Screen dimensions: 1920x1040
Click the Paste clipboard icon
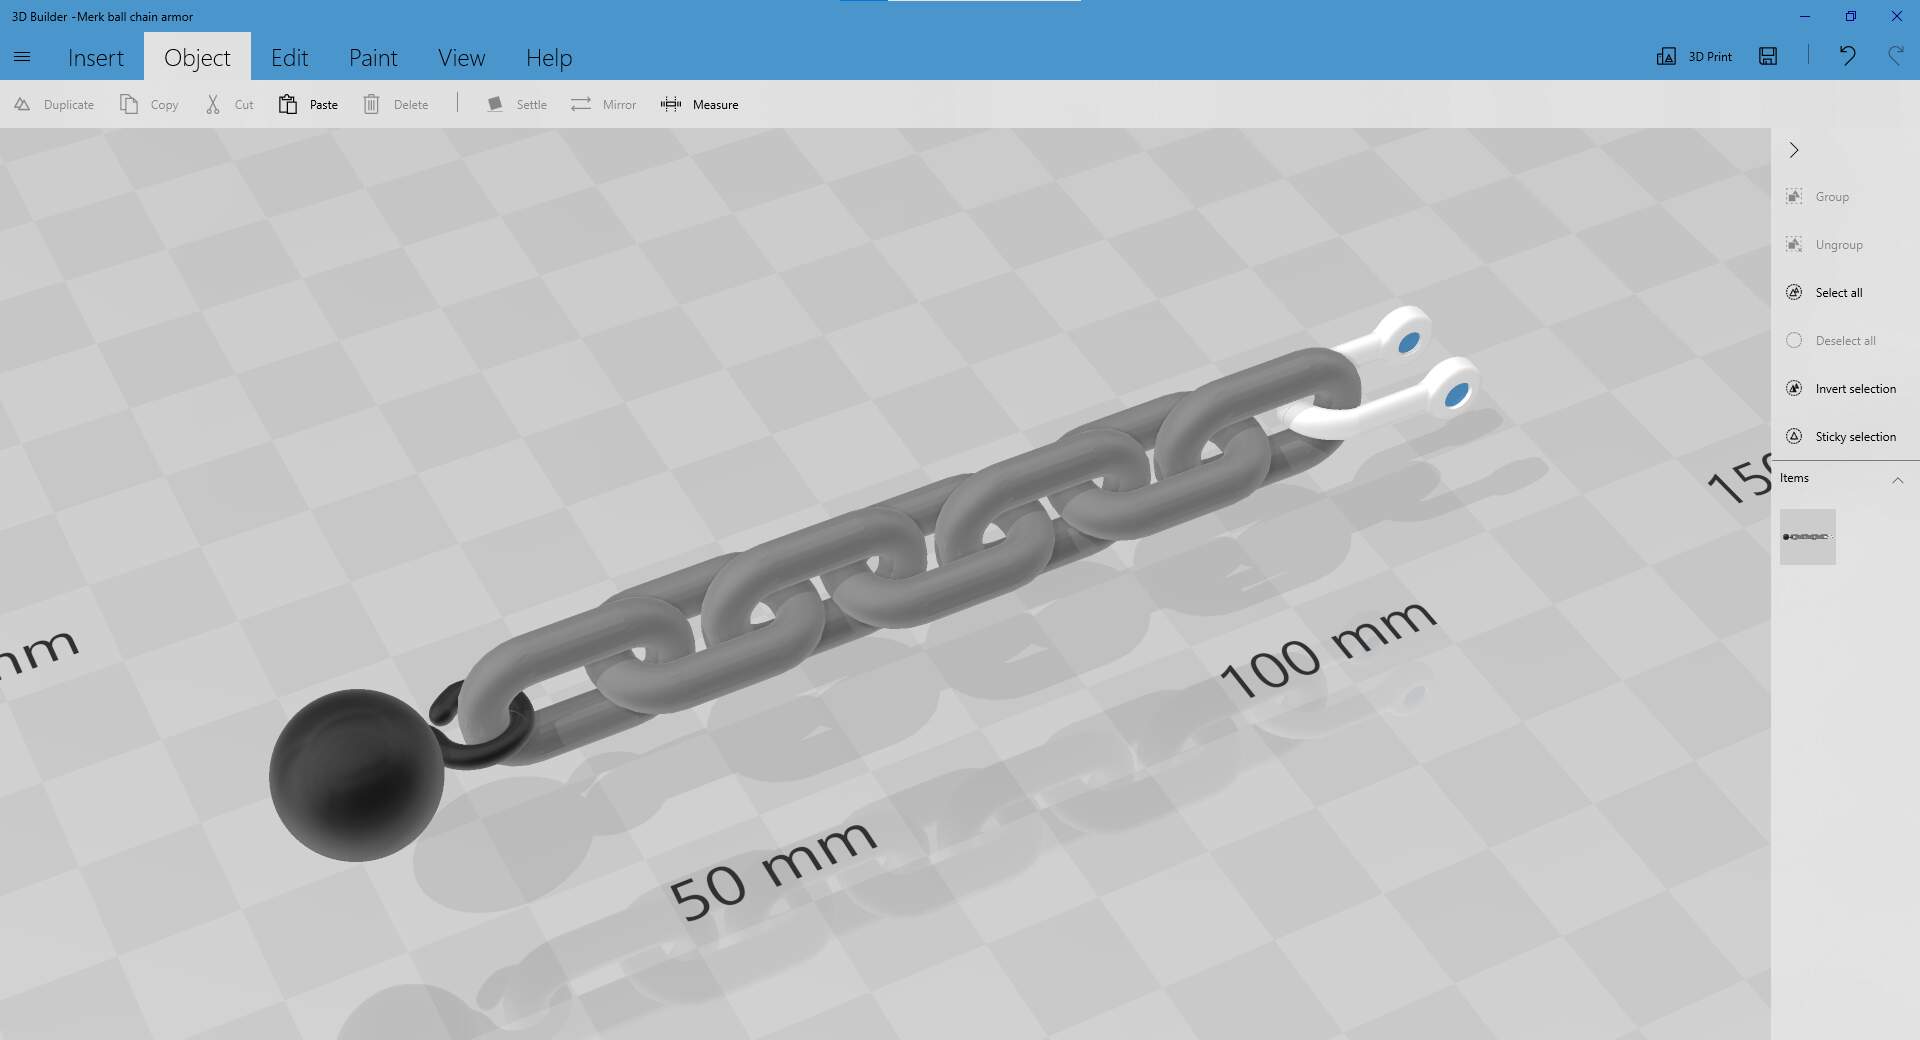pyautogui.click(x=288, y=104)
